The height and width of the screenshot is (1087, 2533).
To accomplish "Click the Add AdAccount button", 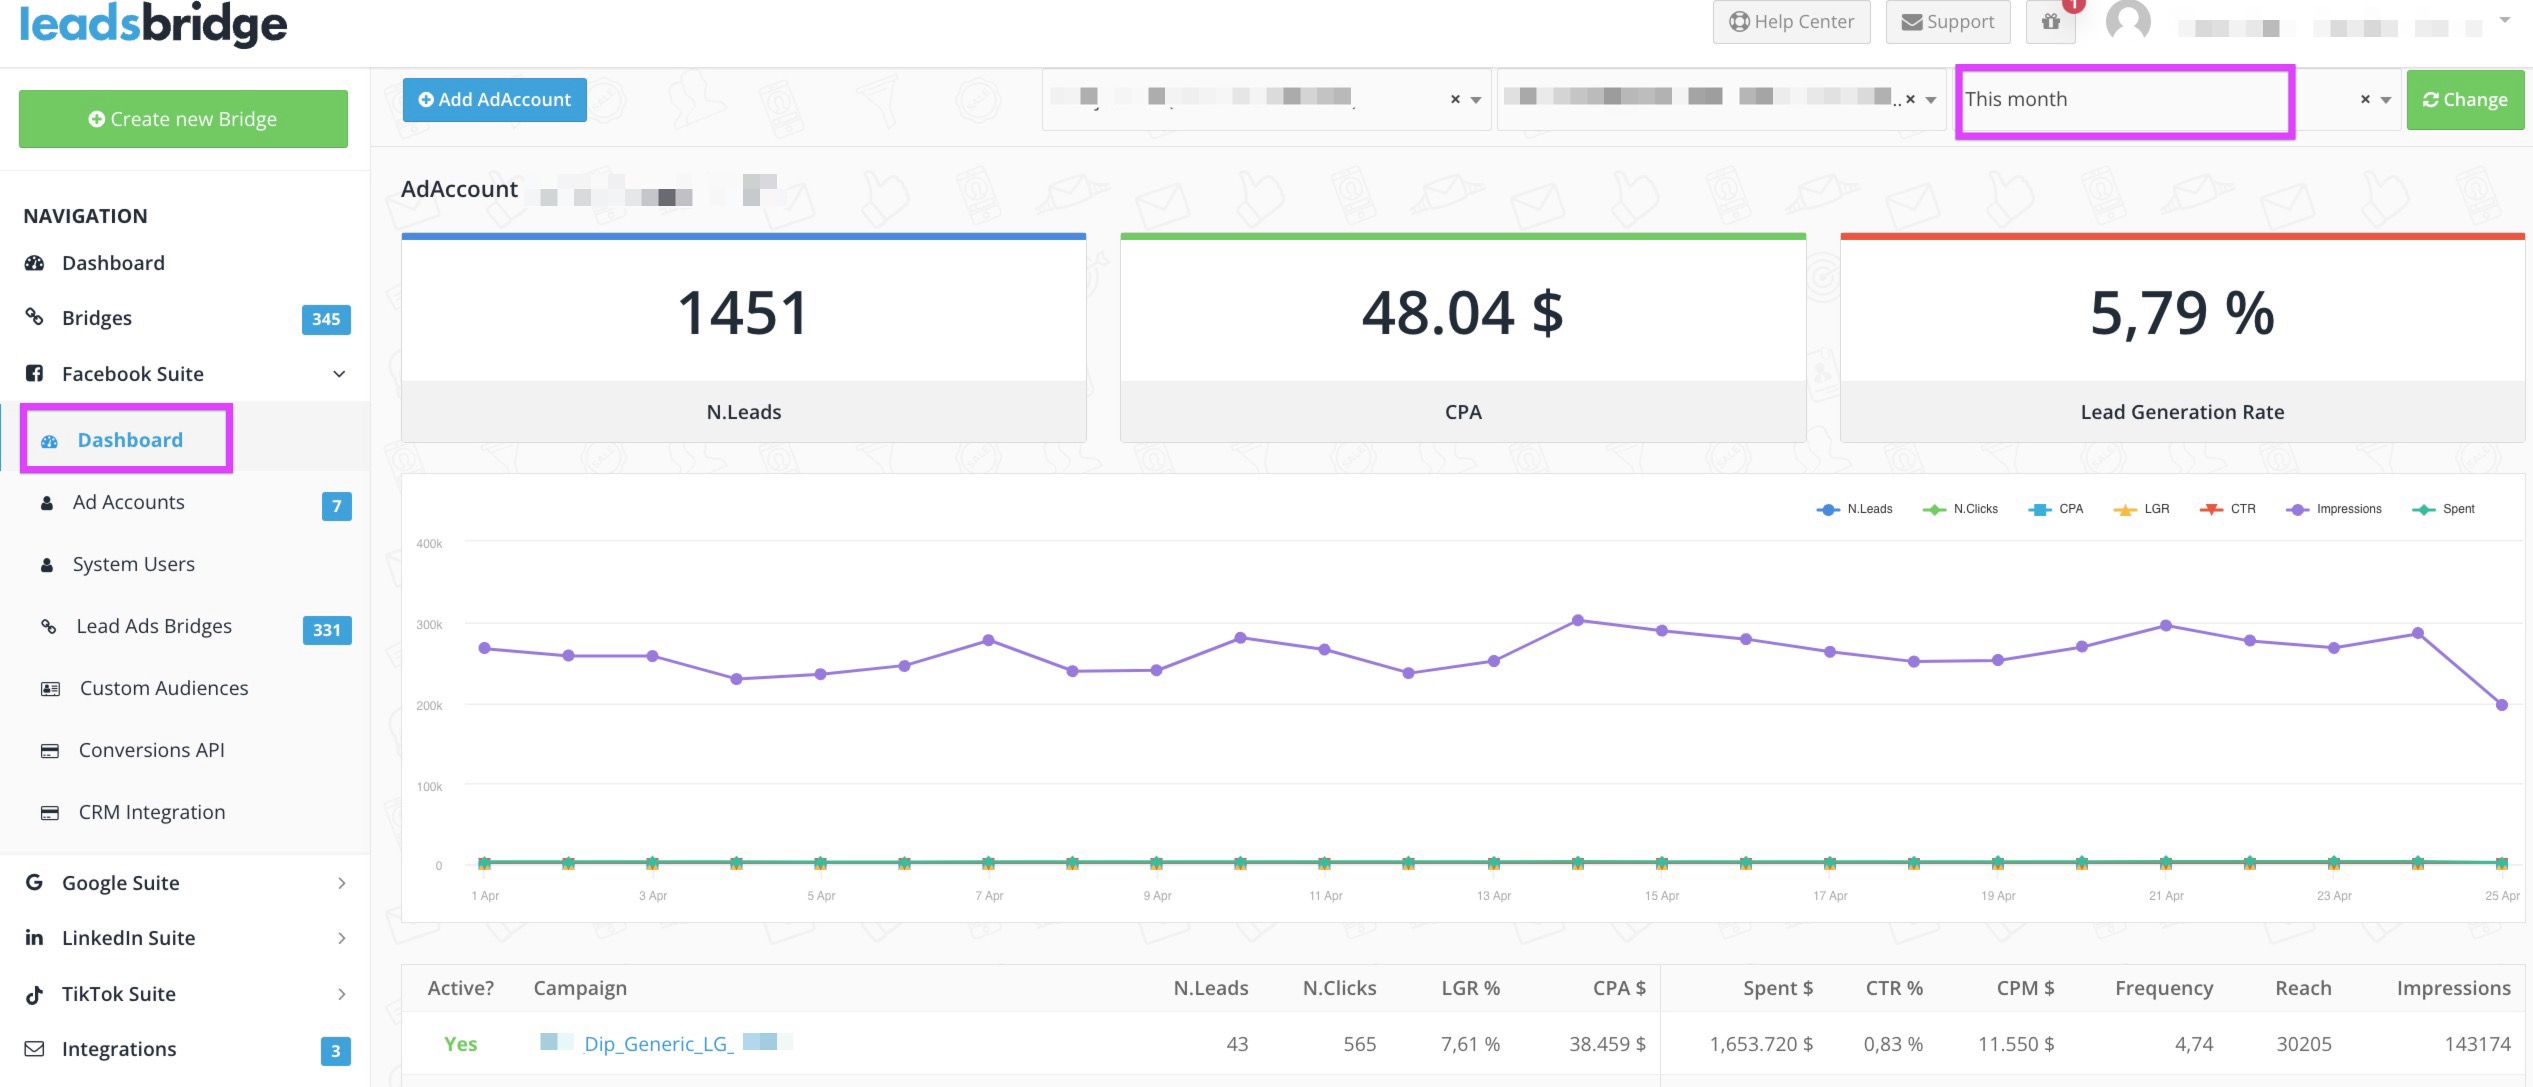I will click(x=495, y=100).
